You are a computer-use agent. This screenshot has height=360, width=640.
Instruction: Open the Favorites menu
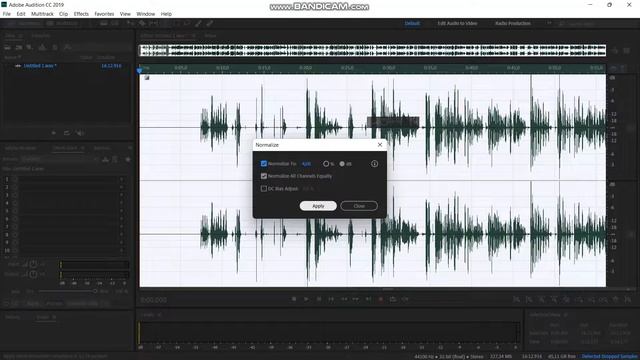[104, 14]
